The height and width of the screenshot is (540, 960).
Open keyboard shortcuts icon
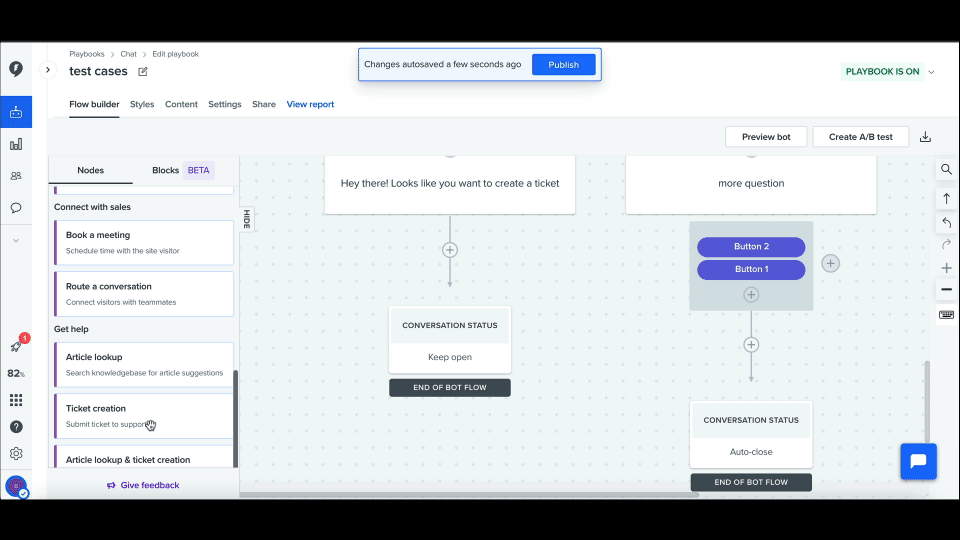946,315
